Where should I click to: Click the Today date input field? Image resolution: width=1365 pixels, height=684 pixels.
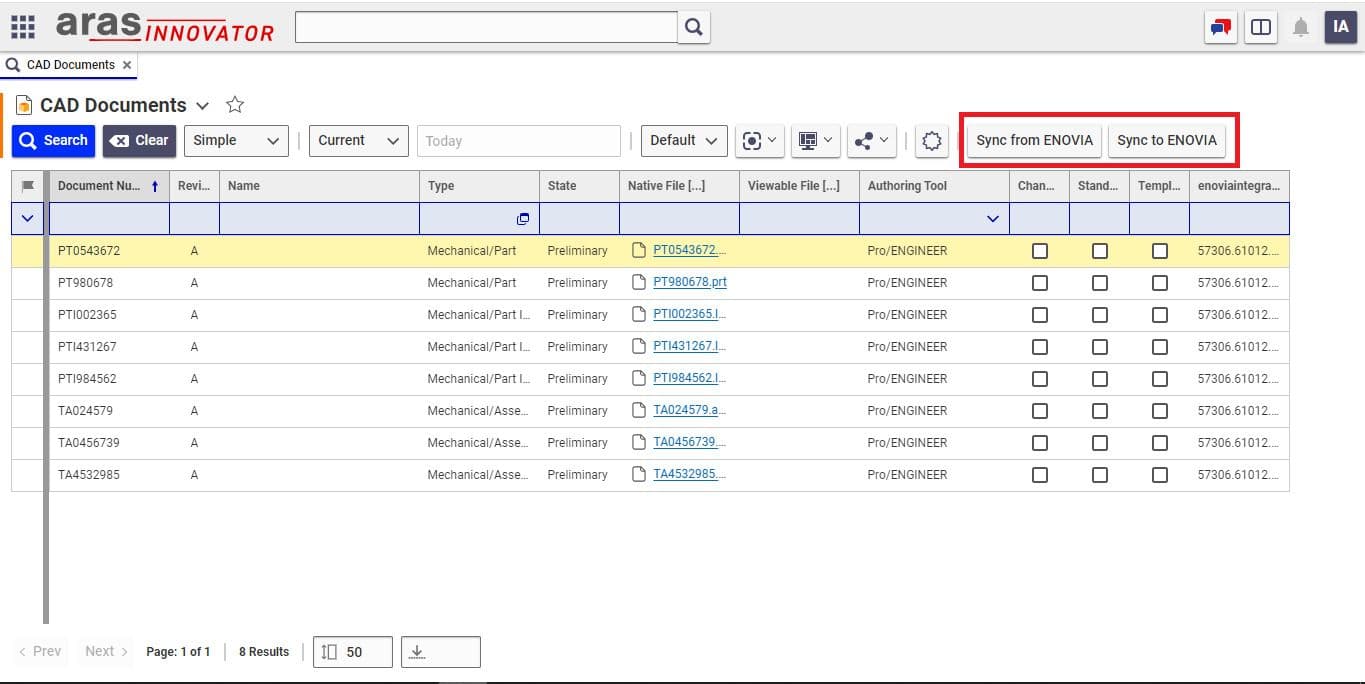[x=519, y=141]
